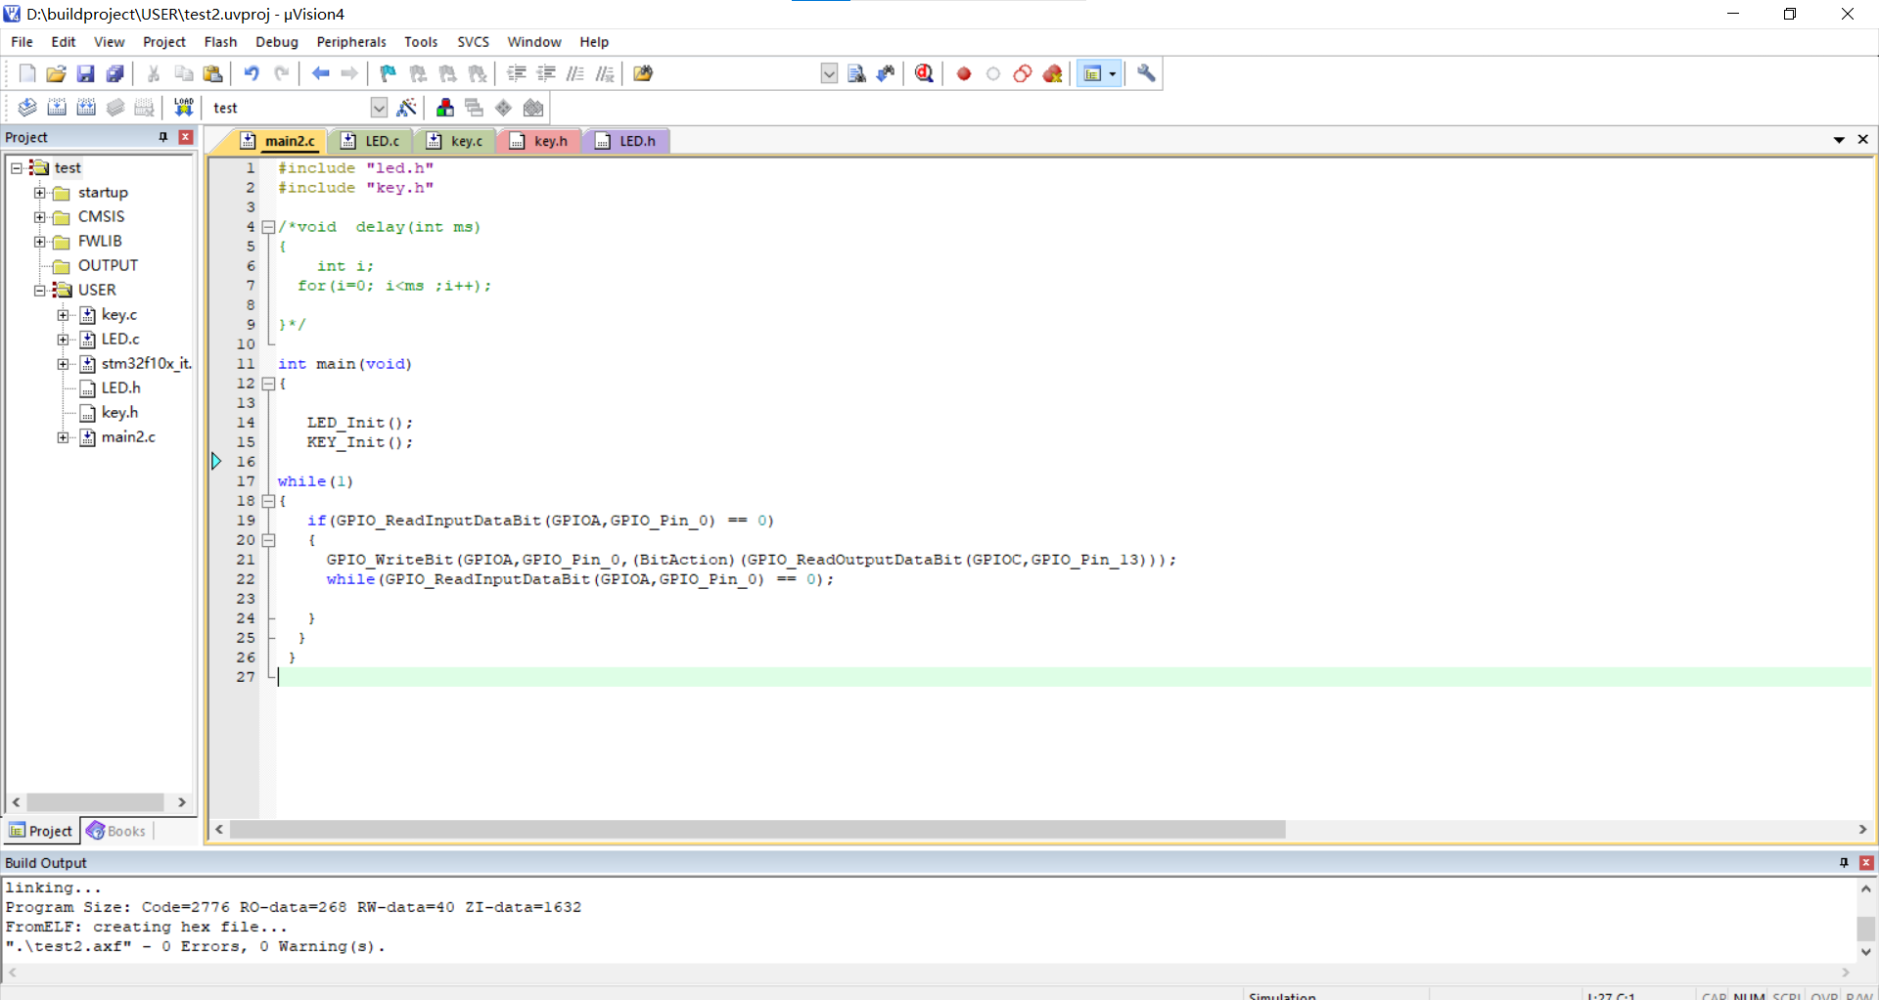Insert a bookmark with the flag icon

click(388, 73)
